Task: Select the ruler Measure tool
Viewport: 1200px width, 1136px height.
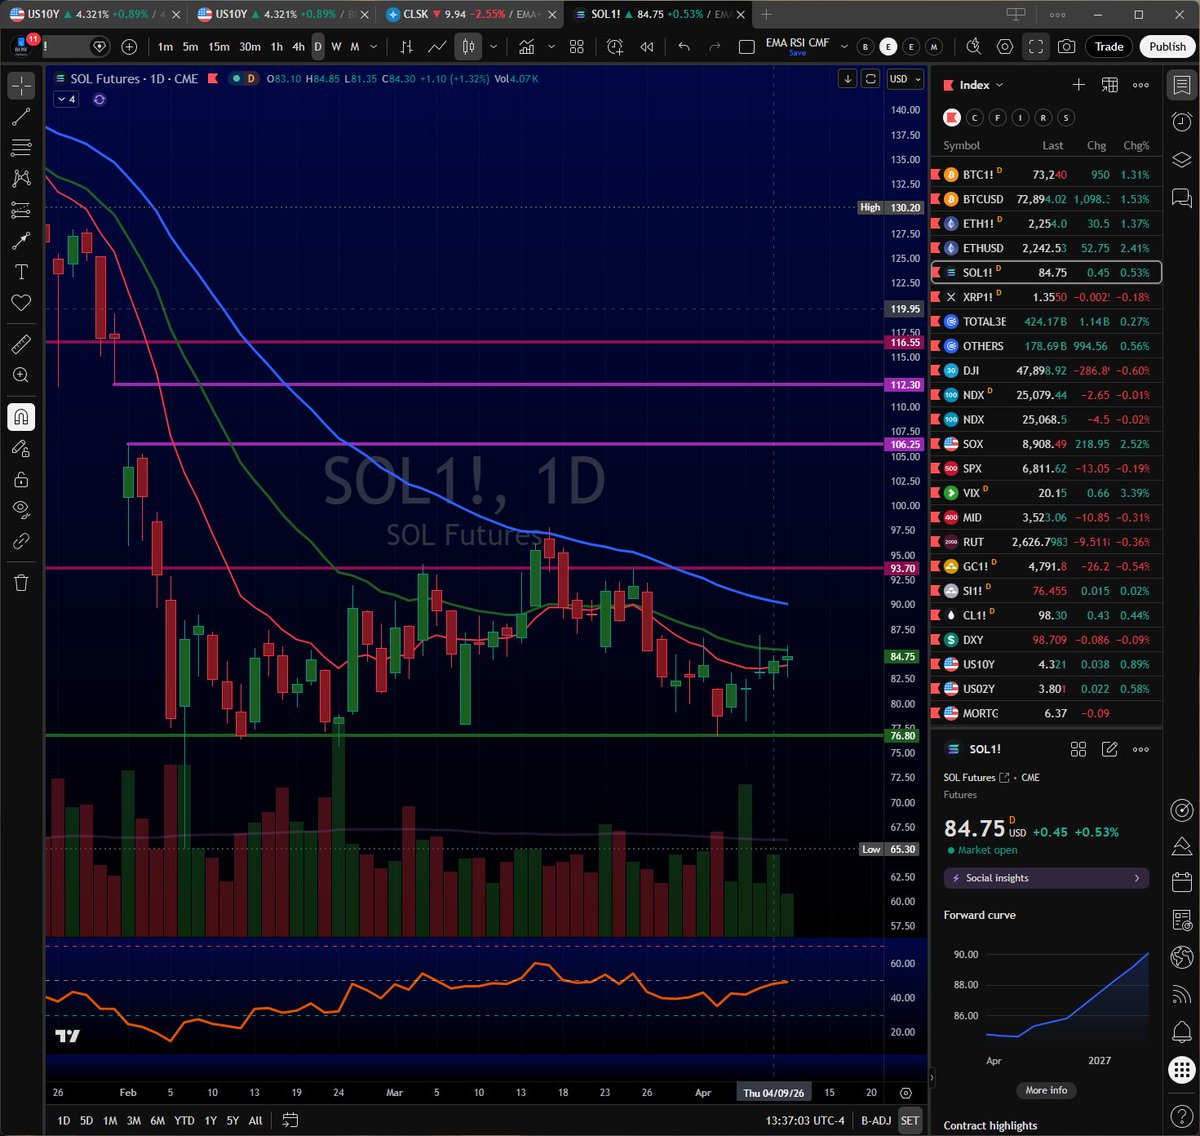Action: coord(21,344)
